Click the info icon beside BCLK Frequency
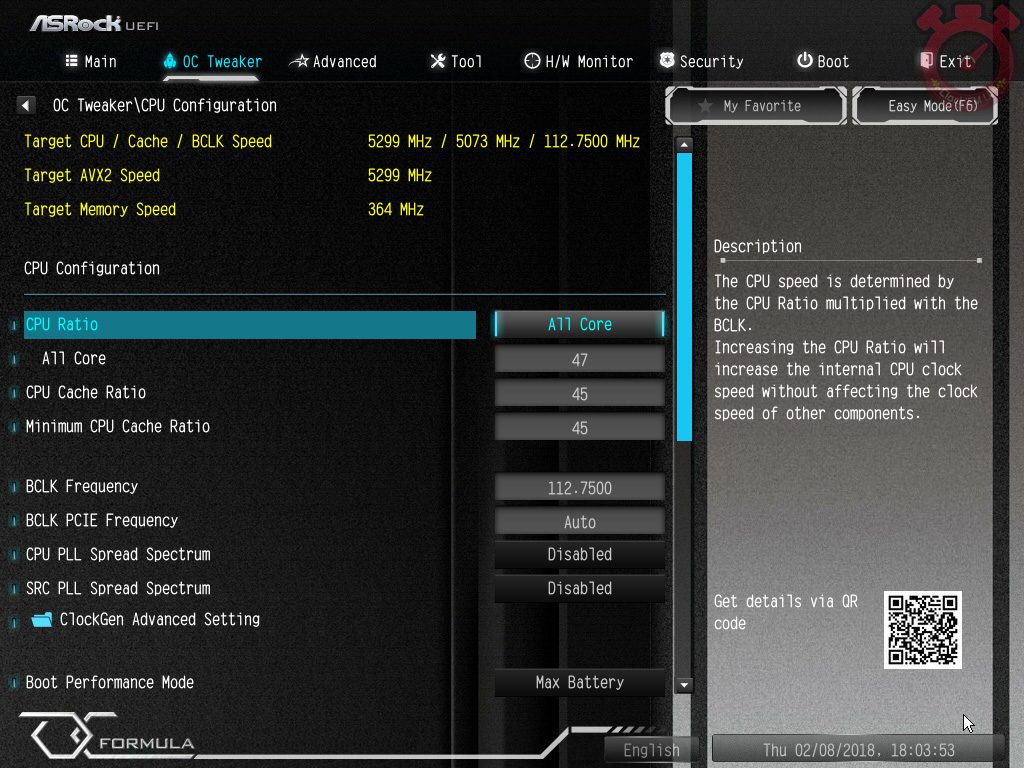The height and width of the screenshot is (768, 1024). click(15, 487)
